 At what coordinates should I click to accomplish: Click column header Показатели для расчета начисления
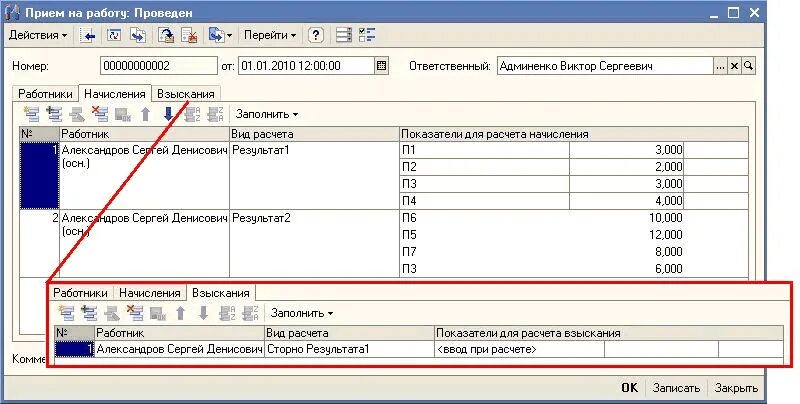[574, 134]
